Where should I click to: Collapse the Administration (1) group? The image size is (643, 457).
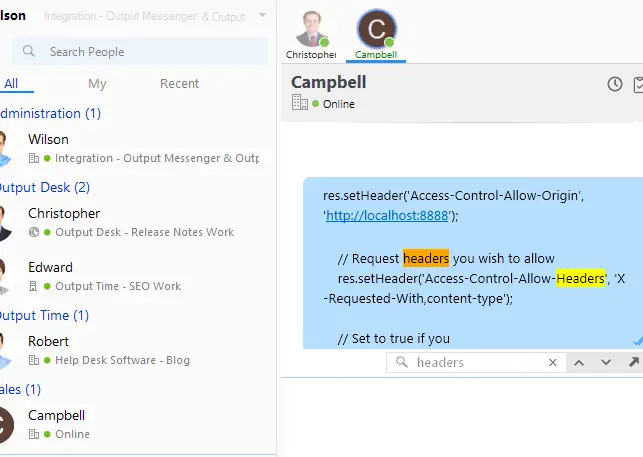[x=50, y=113]
